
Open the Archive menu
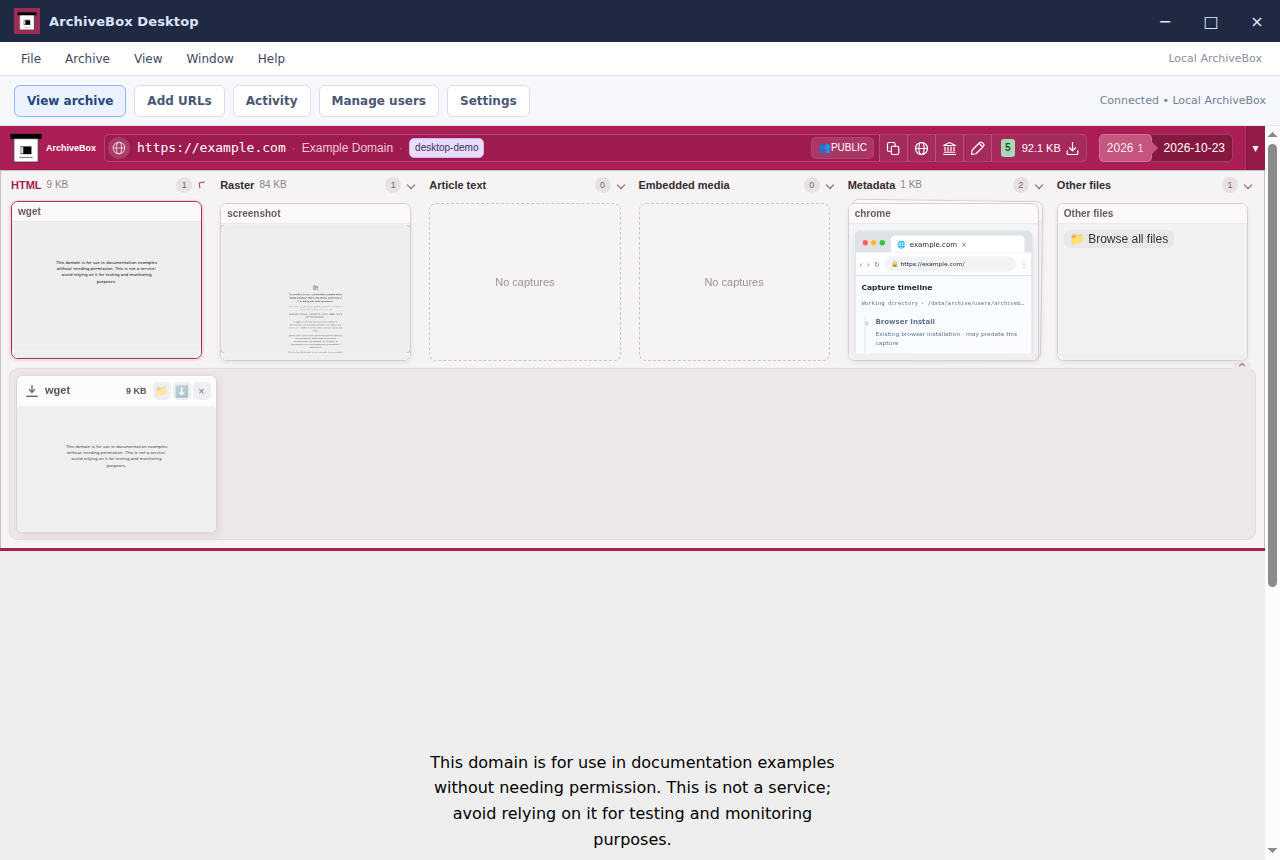tap(87, 59)
